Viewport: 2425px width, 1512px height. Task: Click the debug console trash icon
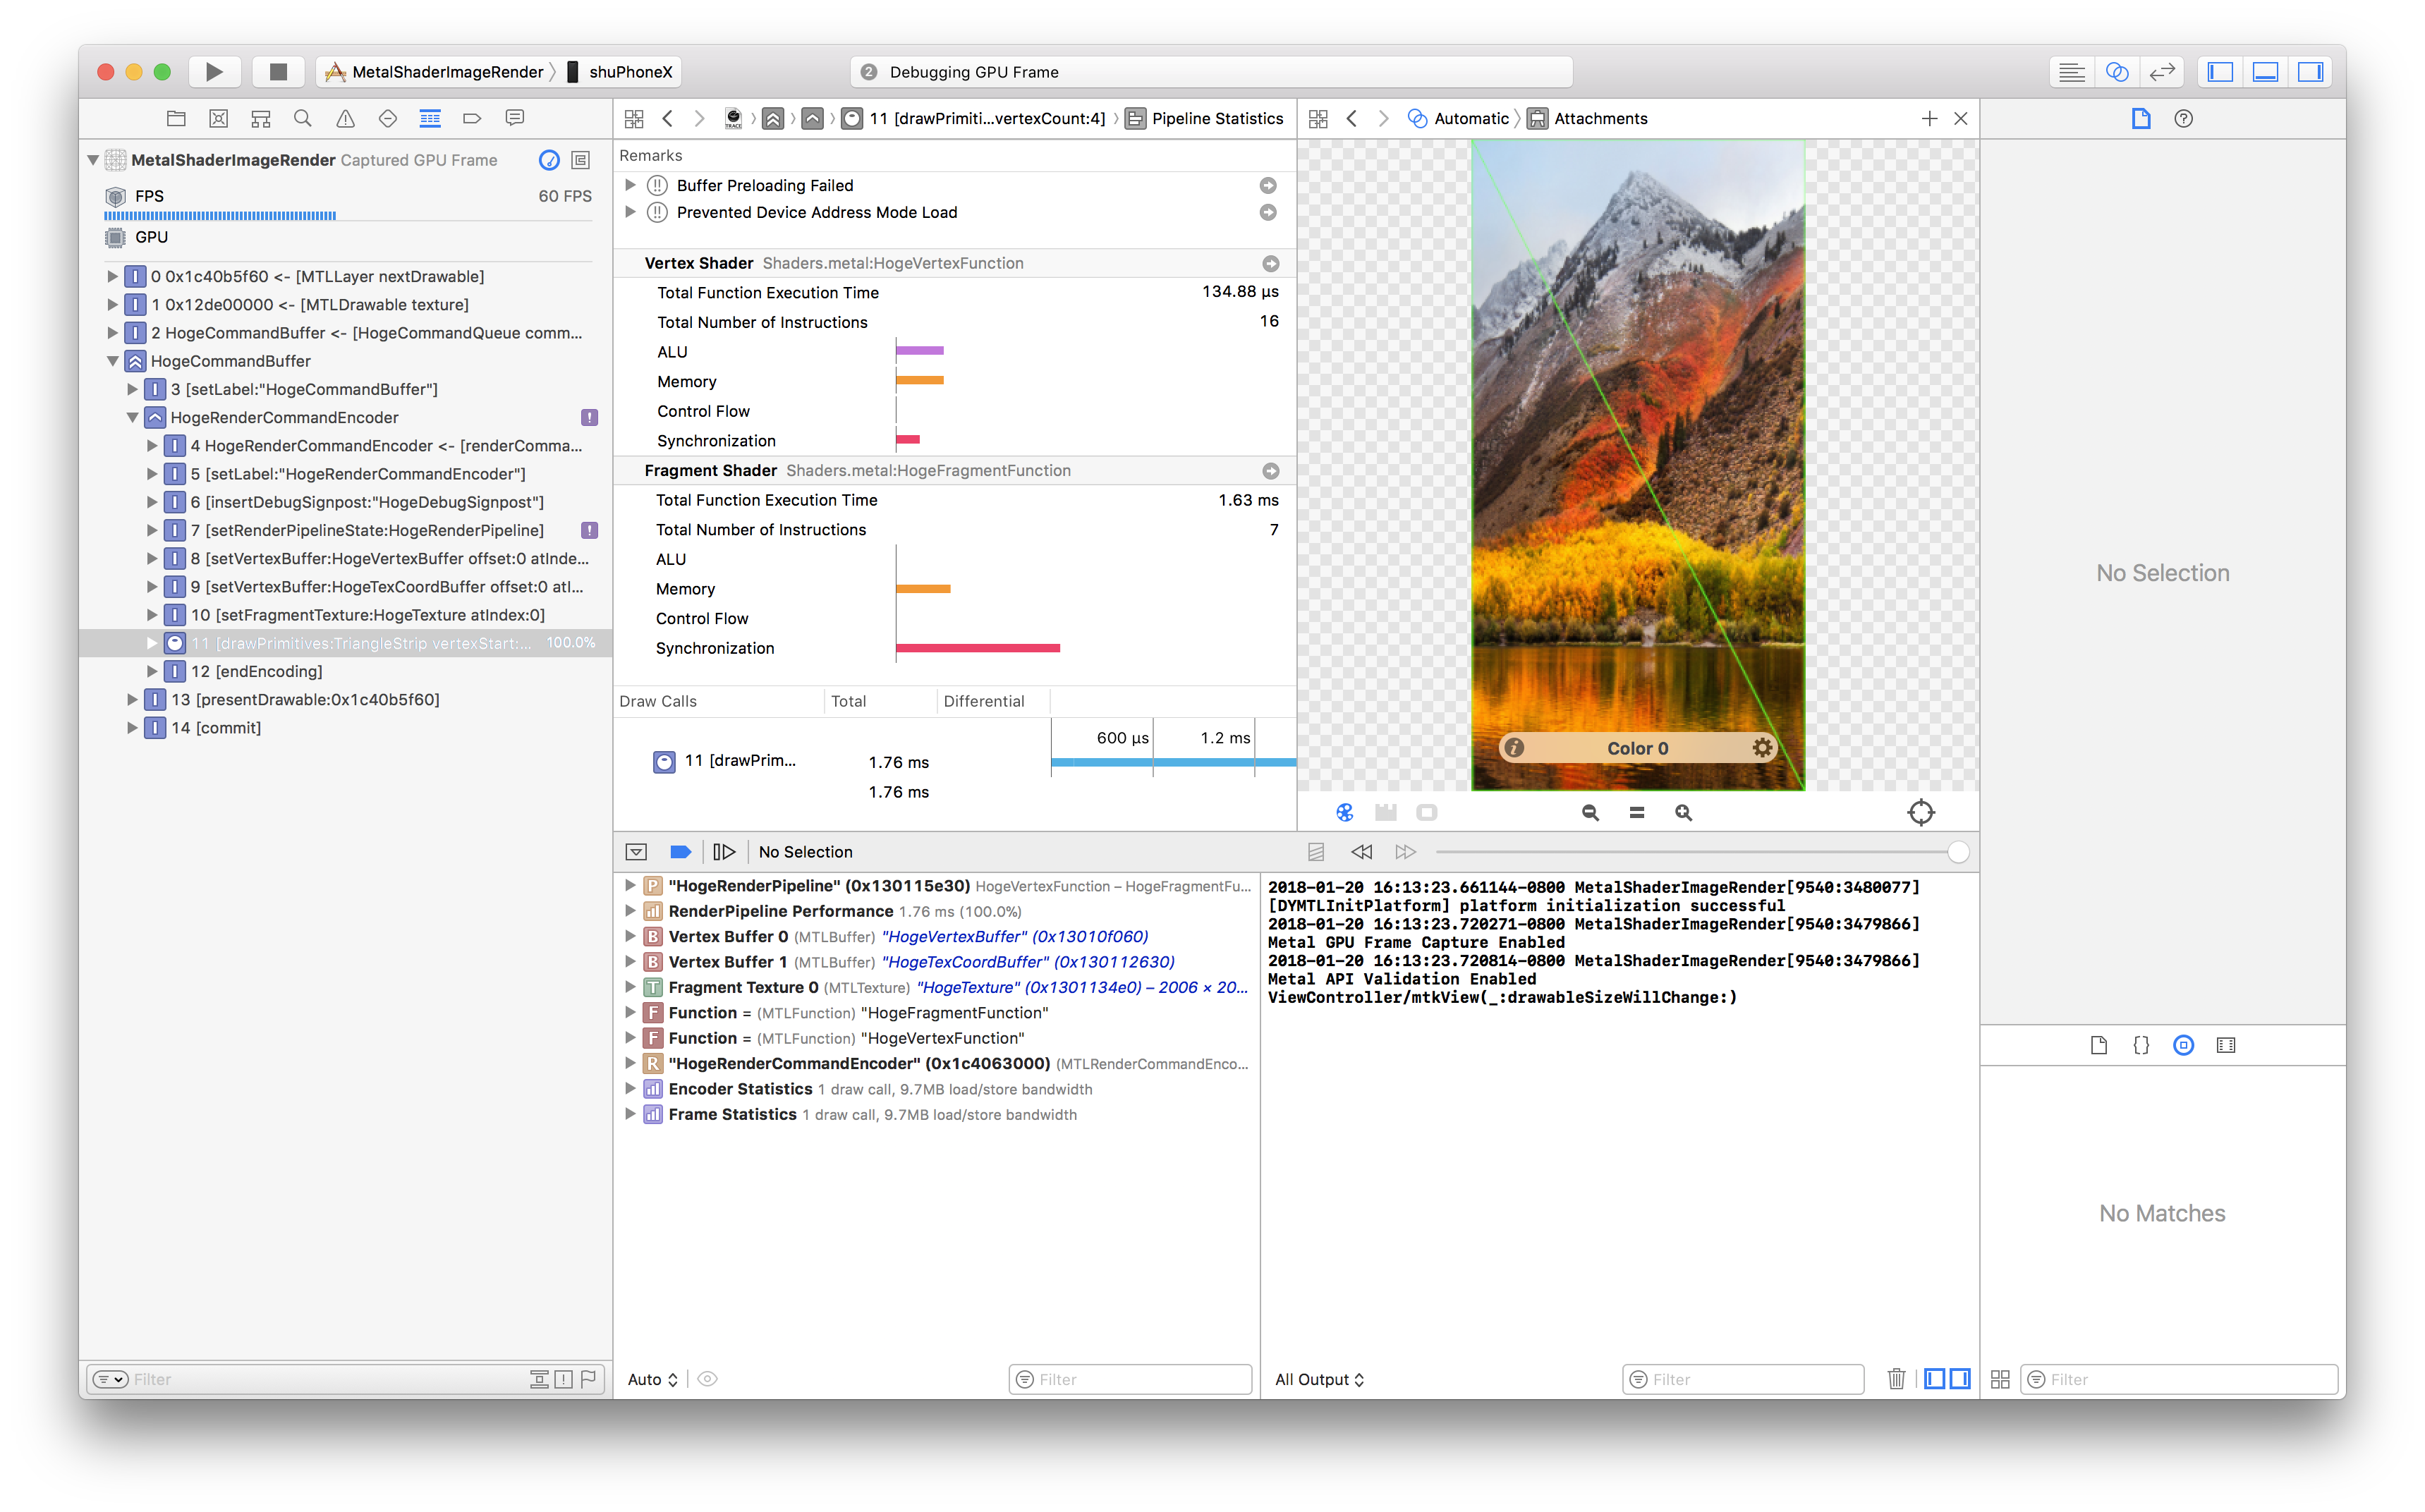(x=1896, y=1379)
